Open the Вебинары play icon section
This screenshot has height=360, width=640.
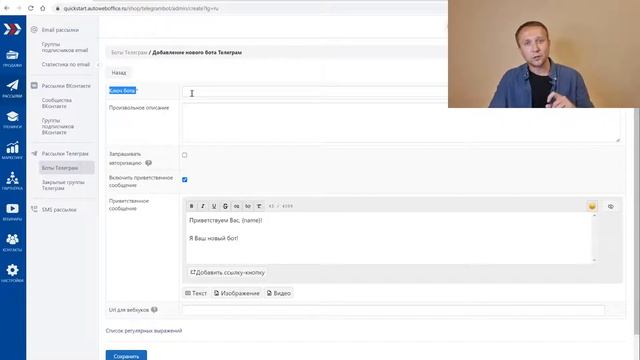12,212
